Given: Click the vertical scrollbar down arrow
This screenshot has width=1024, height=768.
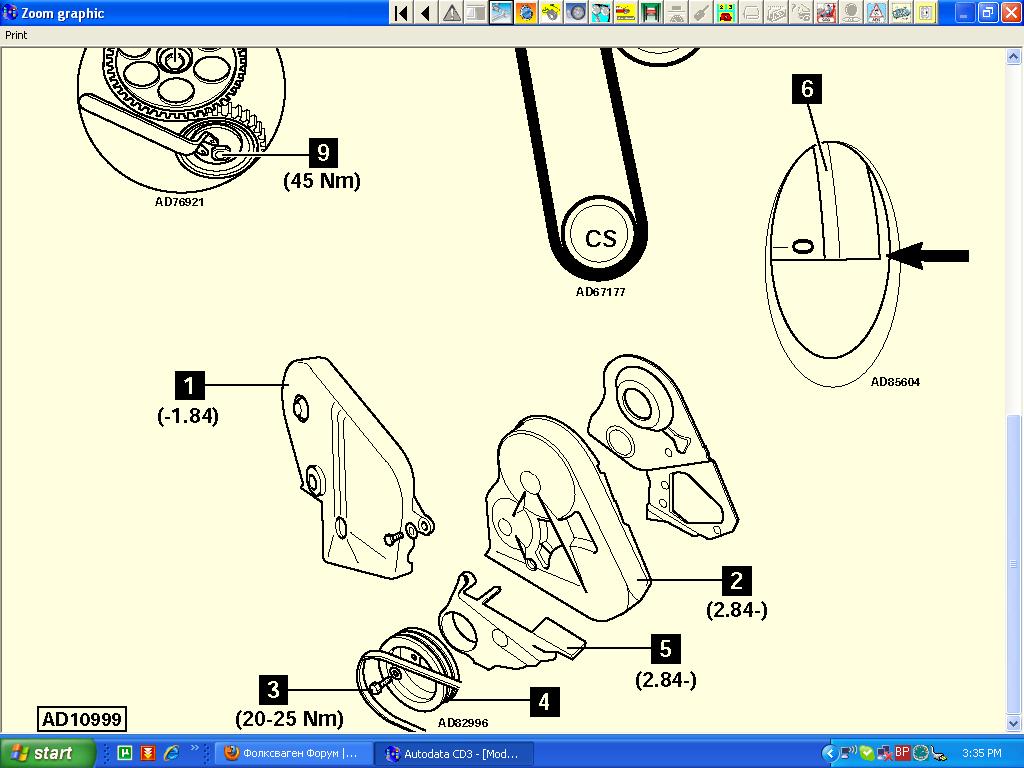Looking at the screenshot, I should tap(1015, 724).
